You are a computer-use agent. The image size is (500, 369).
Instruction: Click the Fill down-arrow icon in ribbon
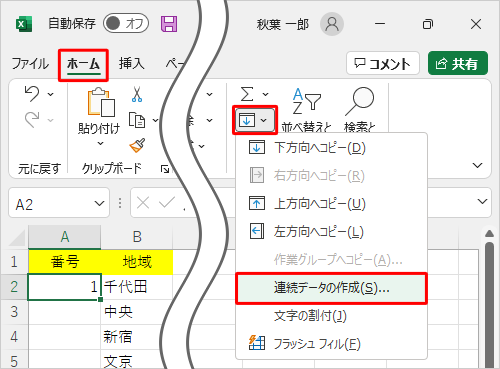[x=246, y=120]
